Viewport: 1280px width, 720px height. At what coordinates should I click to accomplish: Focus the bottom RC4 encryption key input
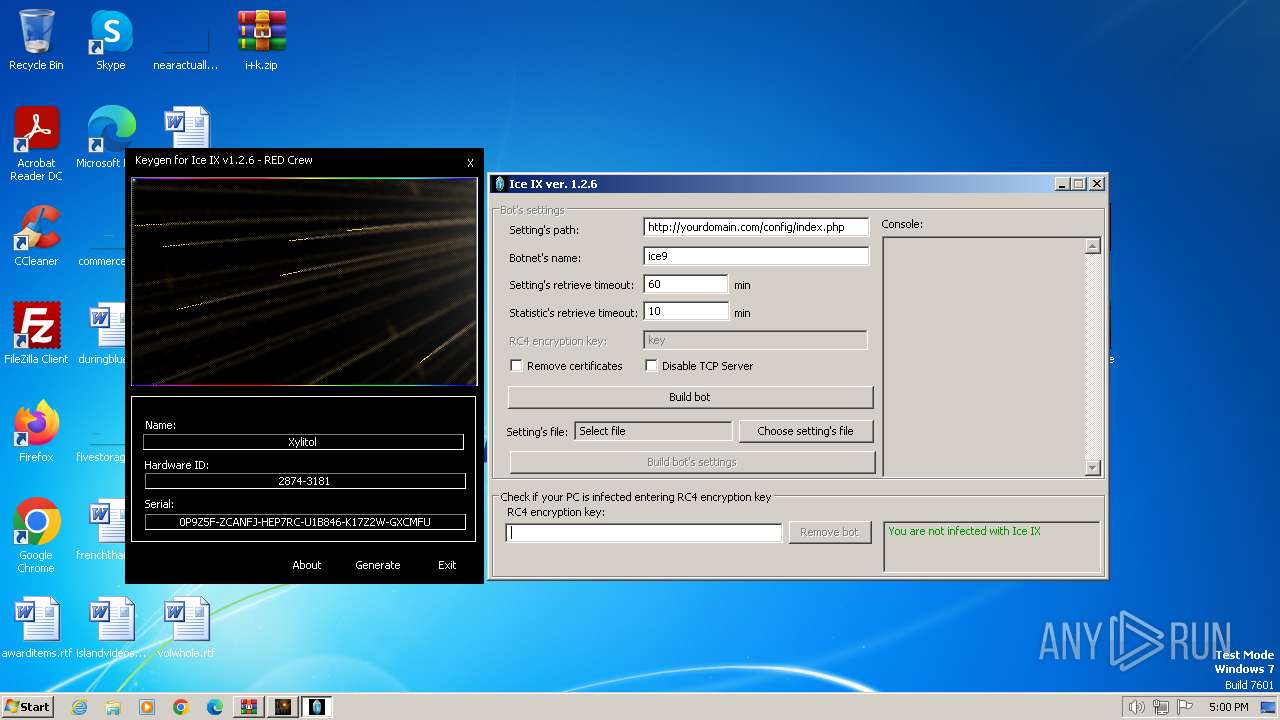point(644,533)
